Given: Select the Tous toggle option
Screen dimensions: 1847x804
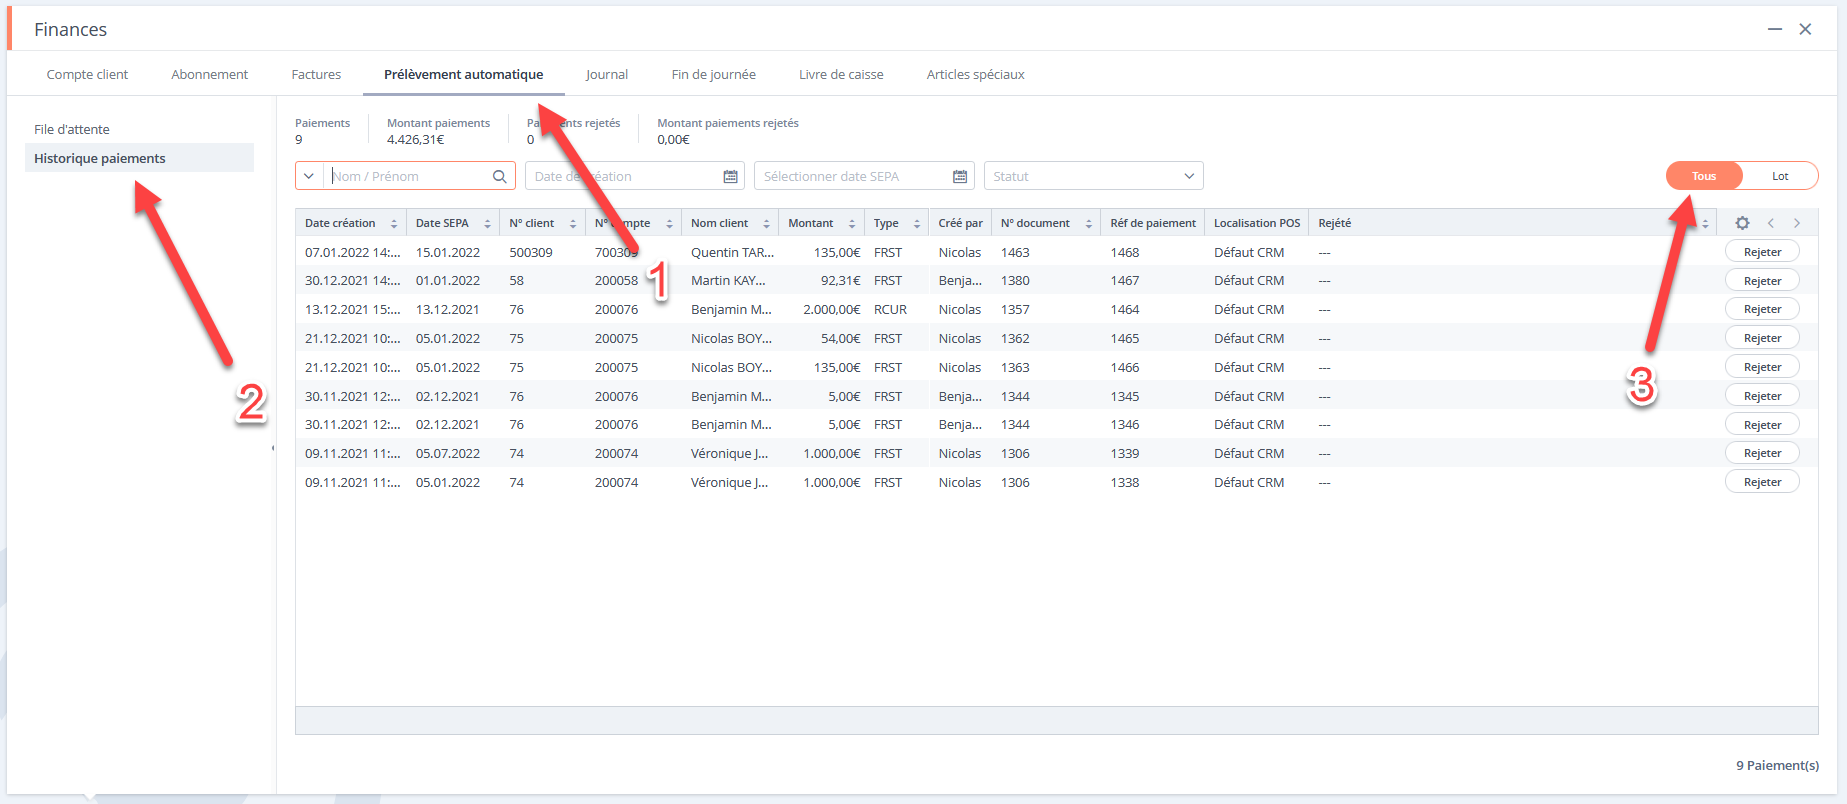Looking at the screenshot, I should (1704, 176).
